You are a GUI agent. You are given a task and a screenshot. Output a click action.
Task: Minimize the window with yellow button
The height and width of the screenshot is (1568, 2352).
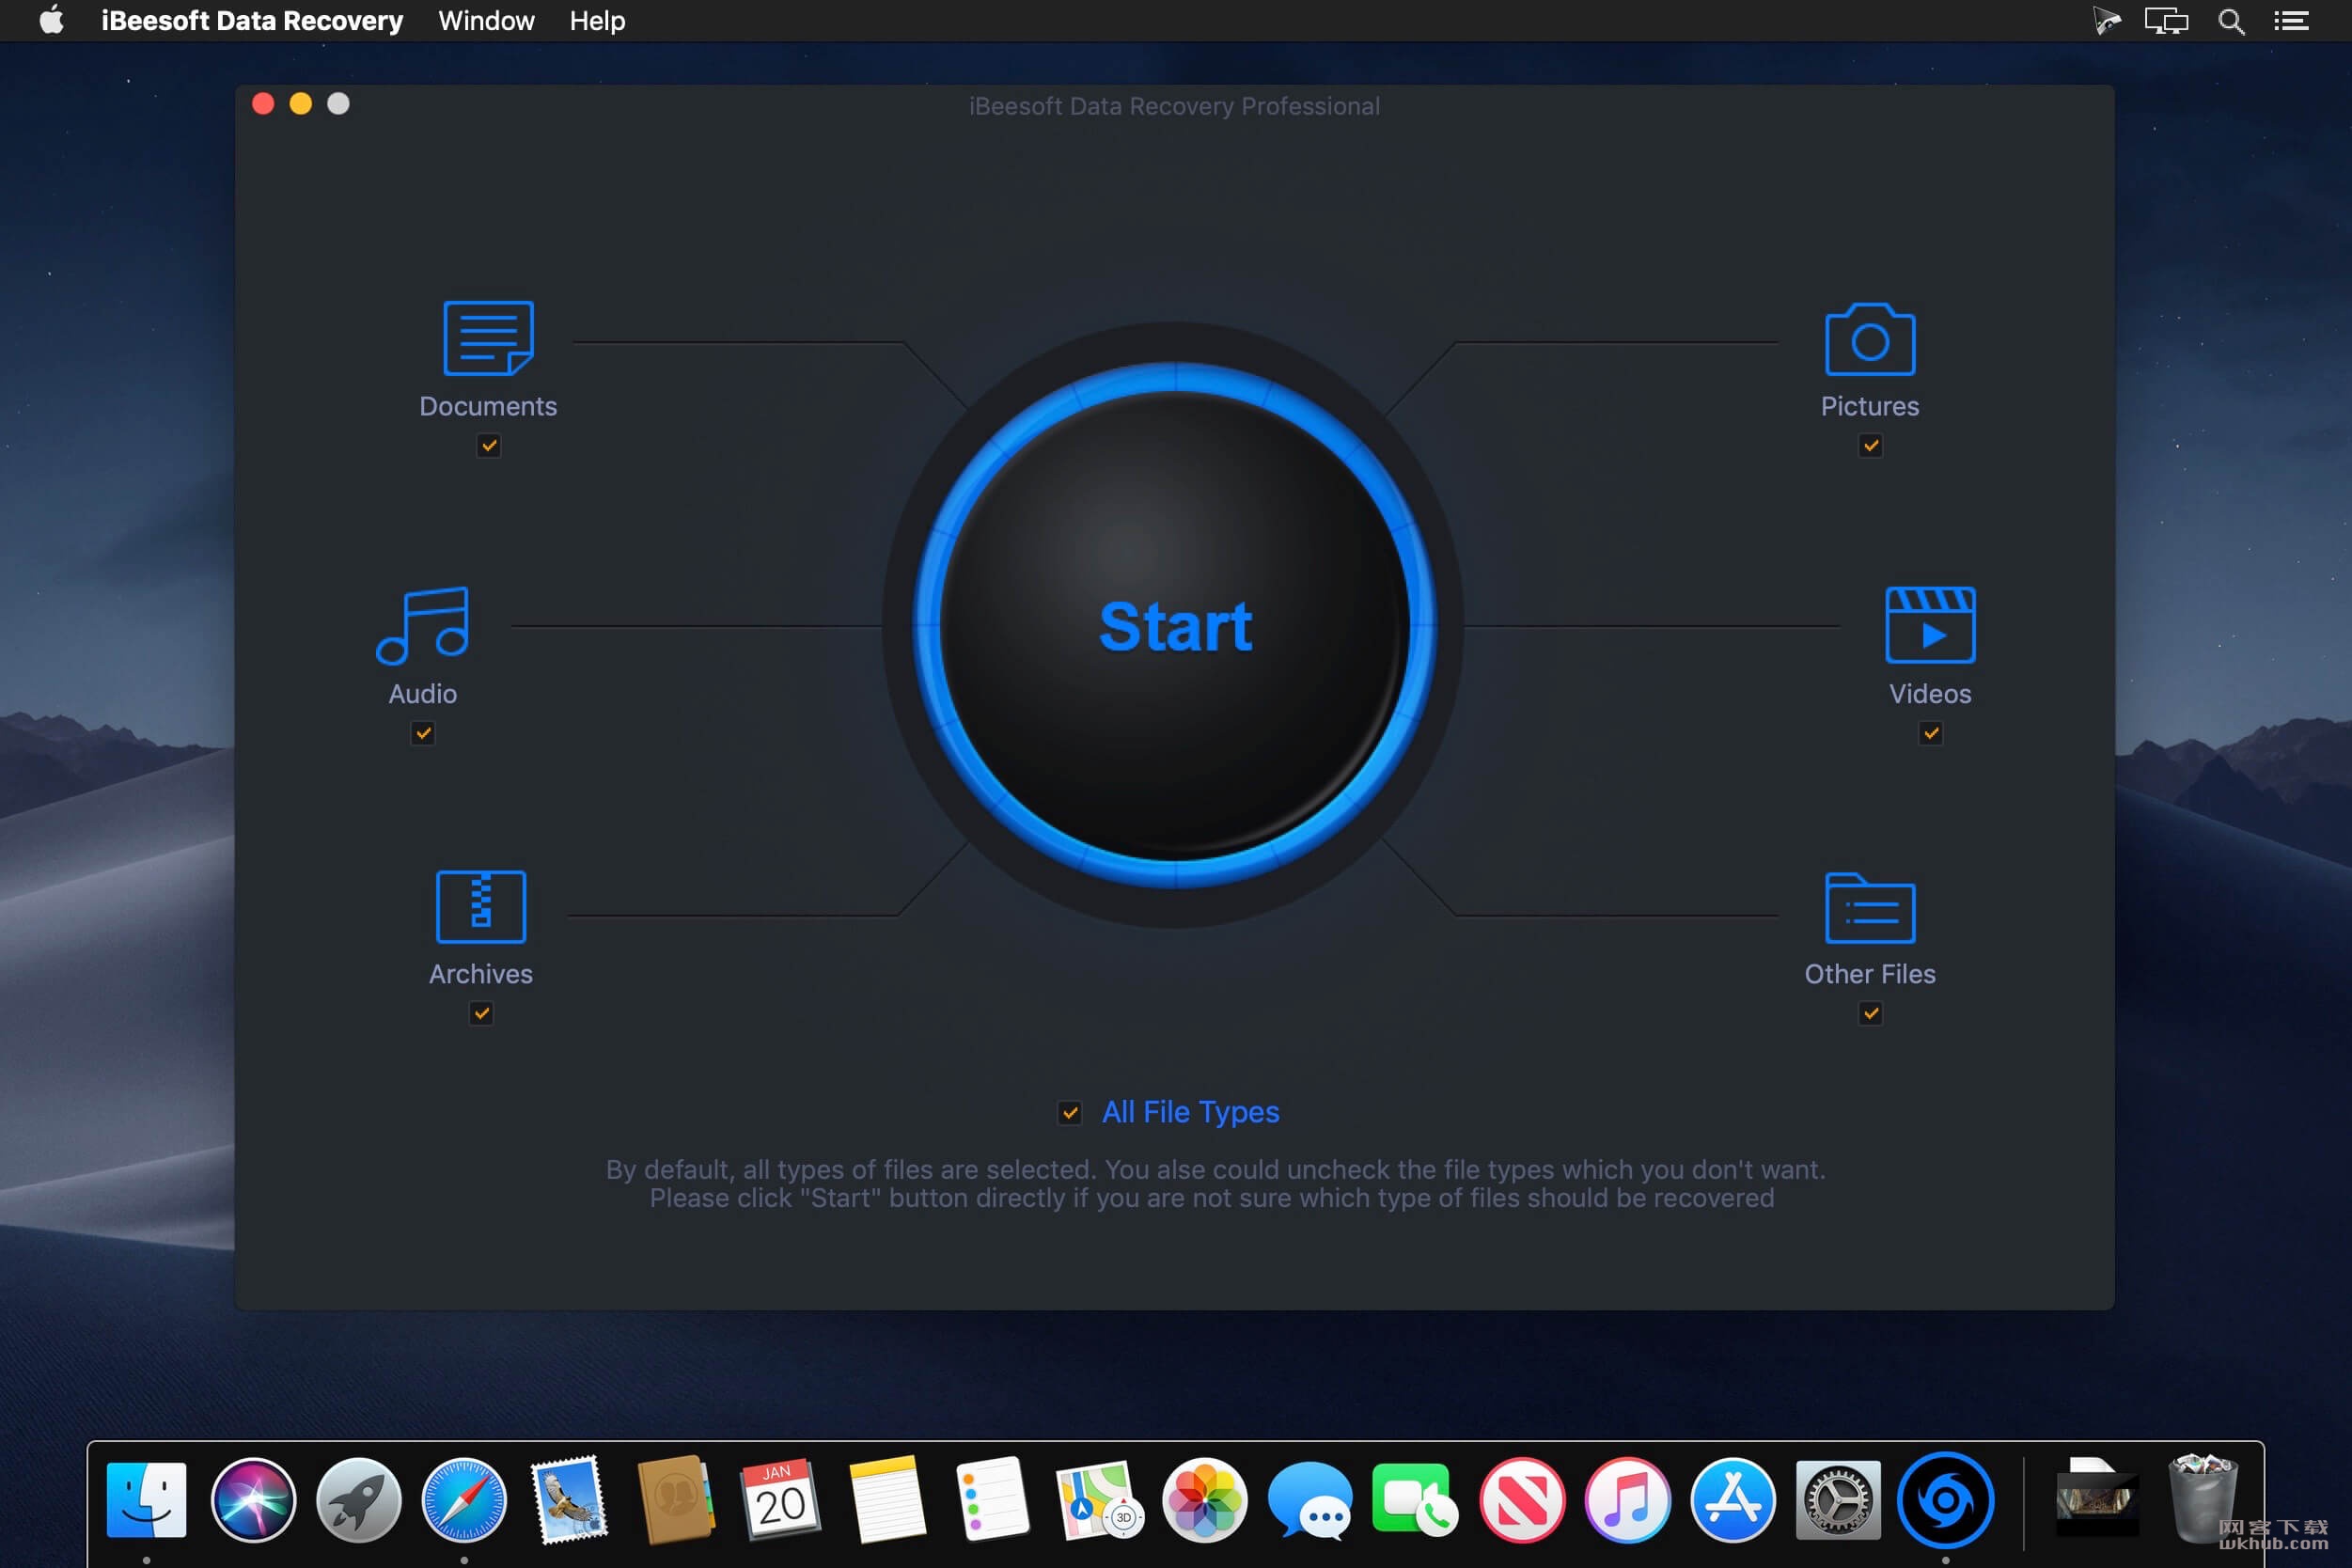click(x=301, y=104)
